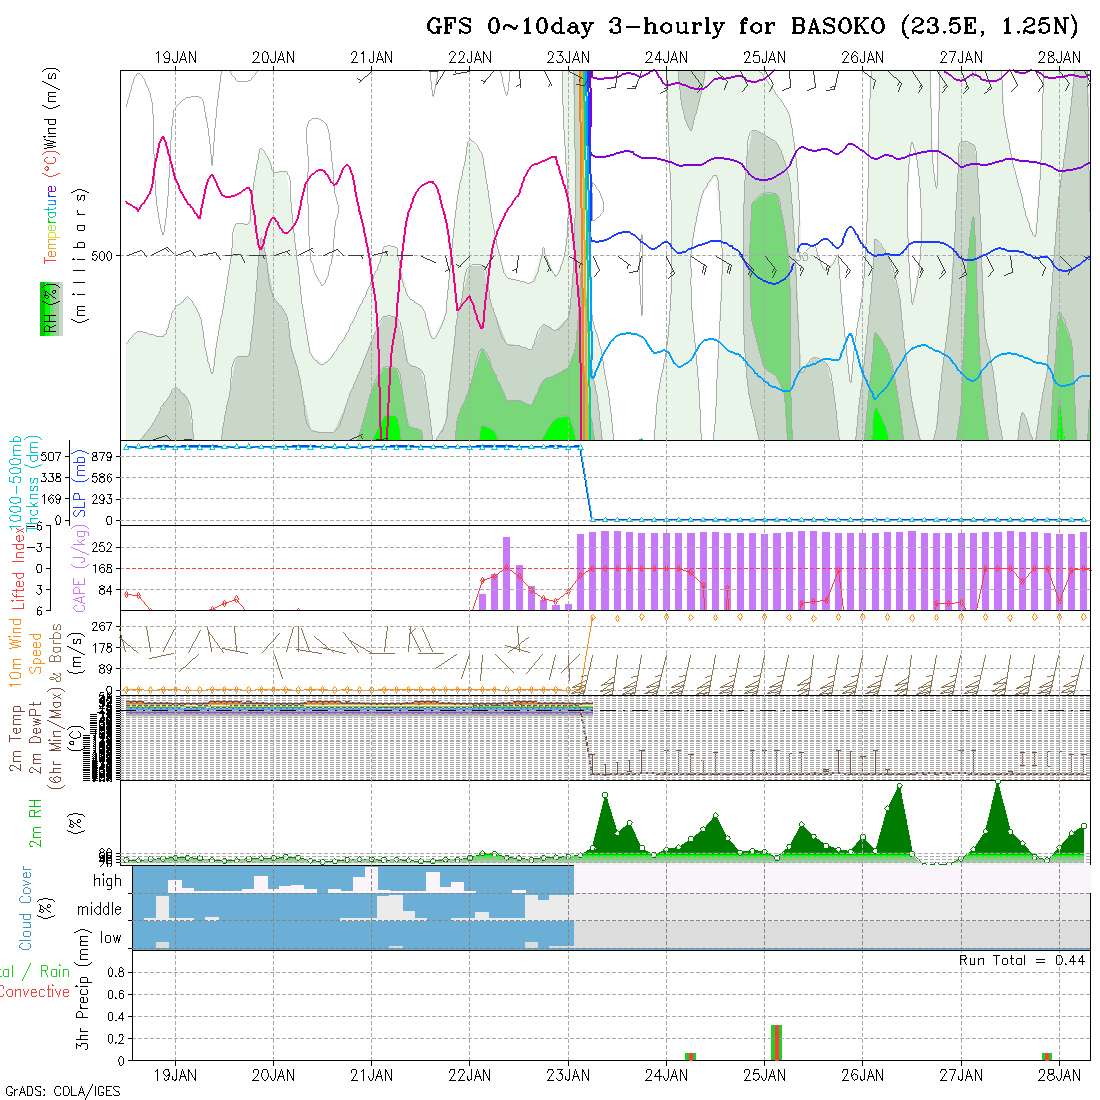
Task: Click the small precipitation bar near 24JAN
Action: pos(690,1056)
